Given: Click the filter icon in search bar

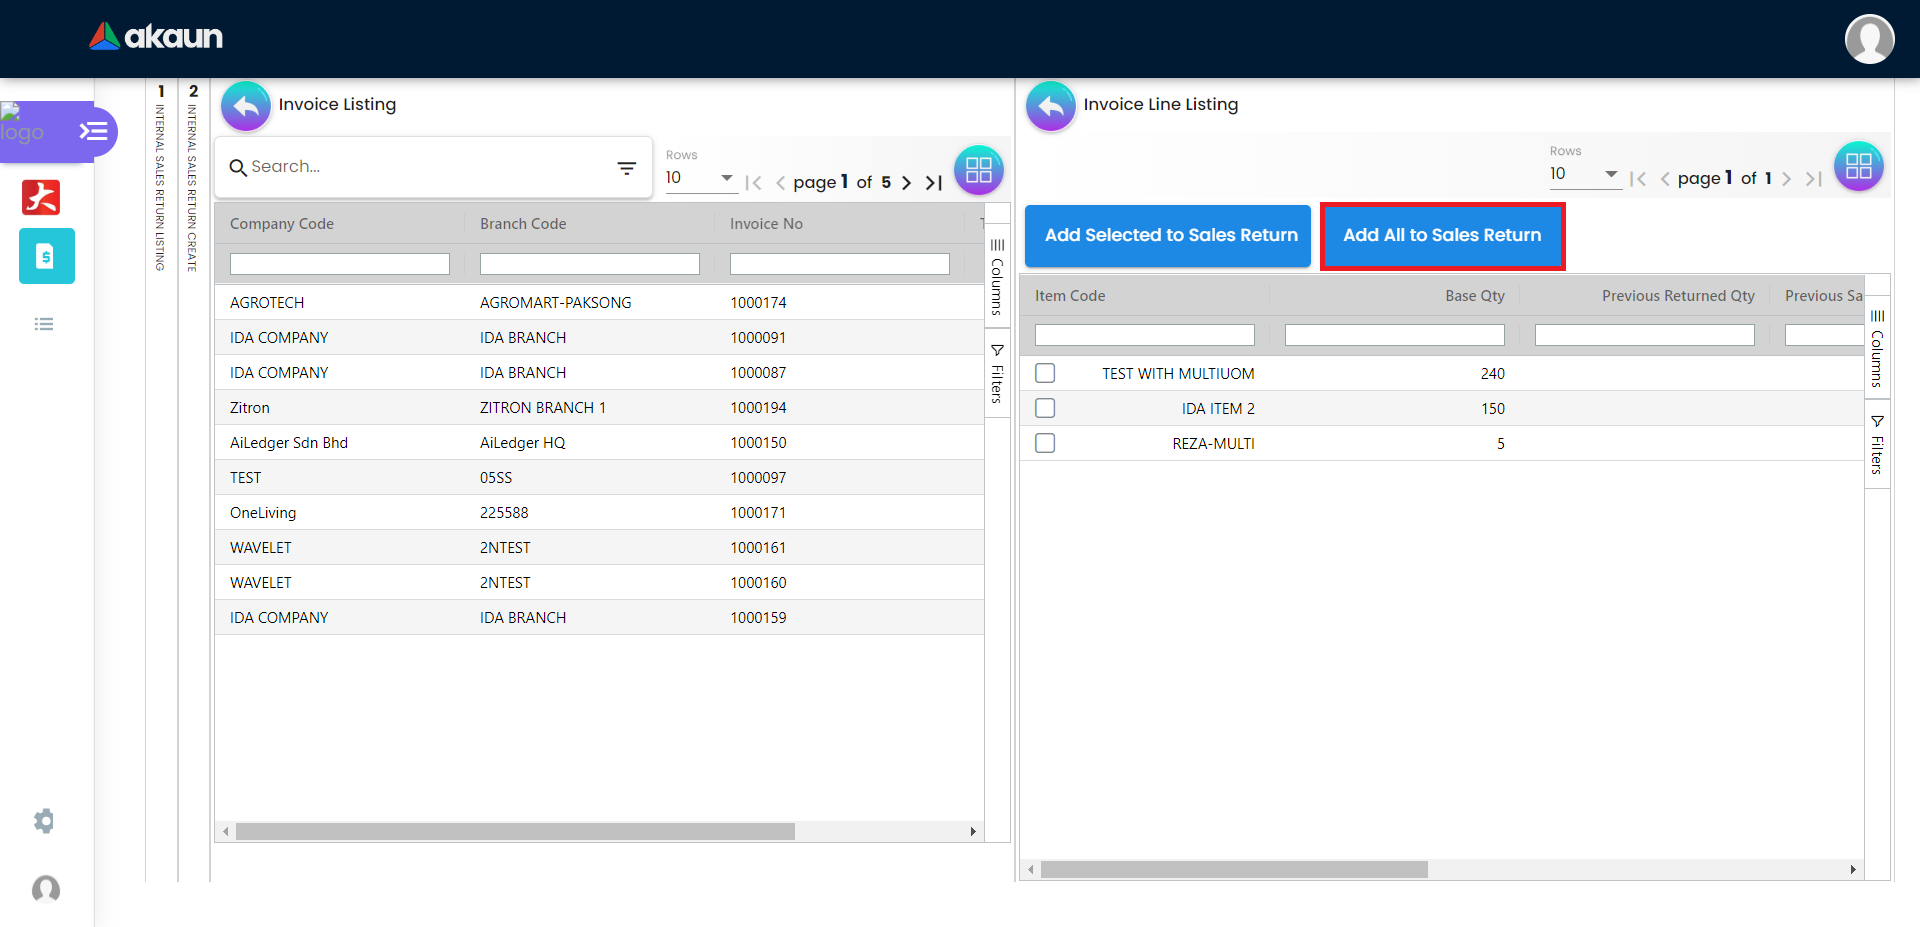Looking at the screenshot, I should (x=627, y=168).
